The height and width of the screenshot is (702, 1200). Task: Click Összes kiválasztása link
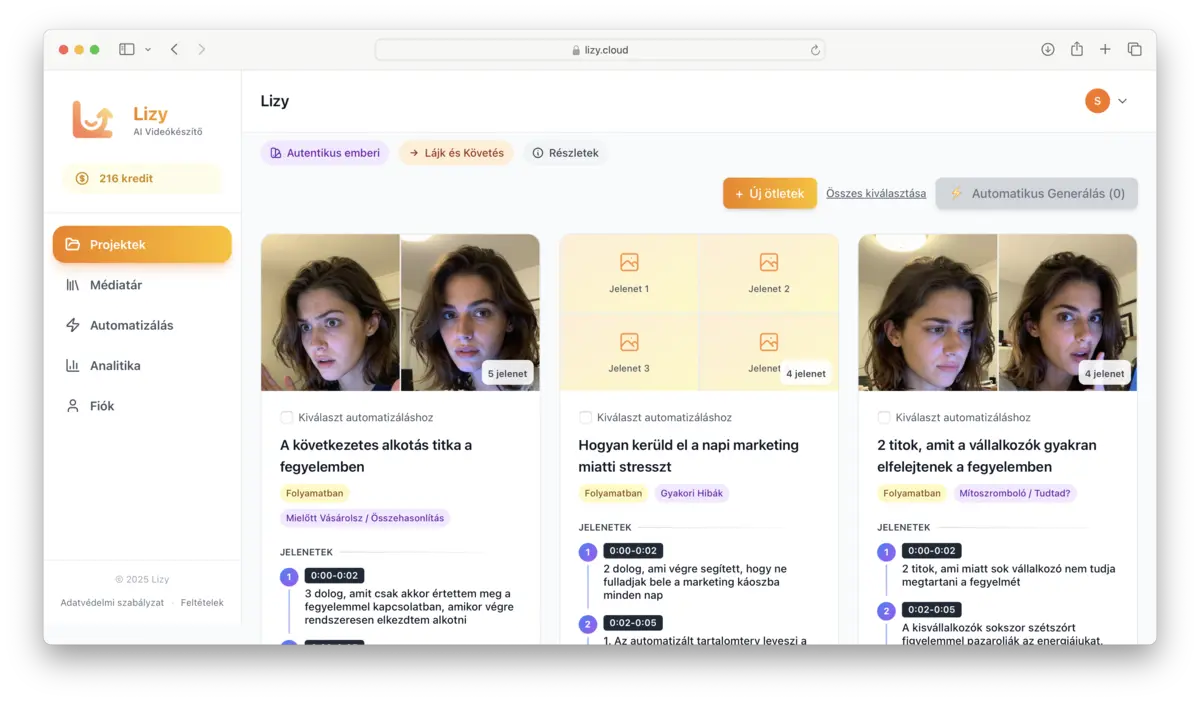pyautogui.click(x=876, y=194)
